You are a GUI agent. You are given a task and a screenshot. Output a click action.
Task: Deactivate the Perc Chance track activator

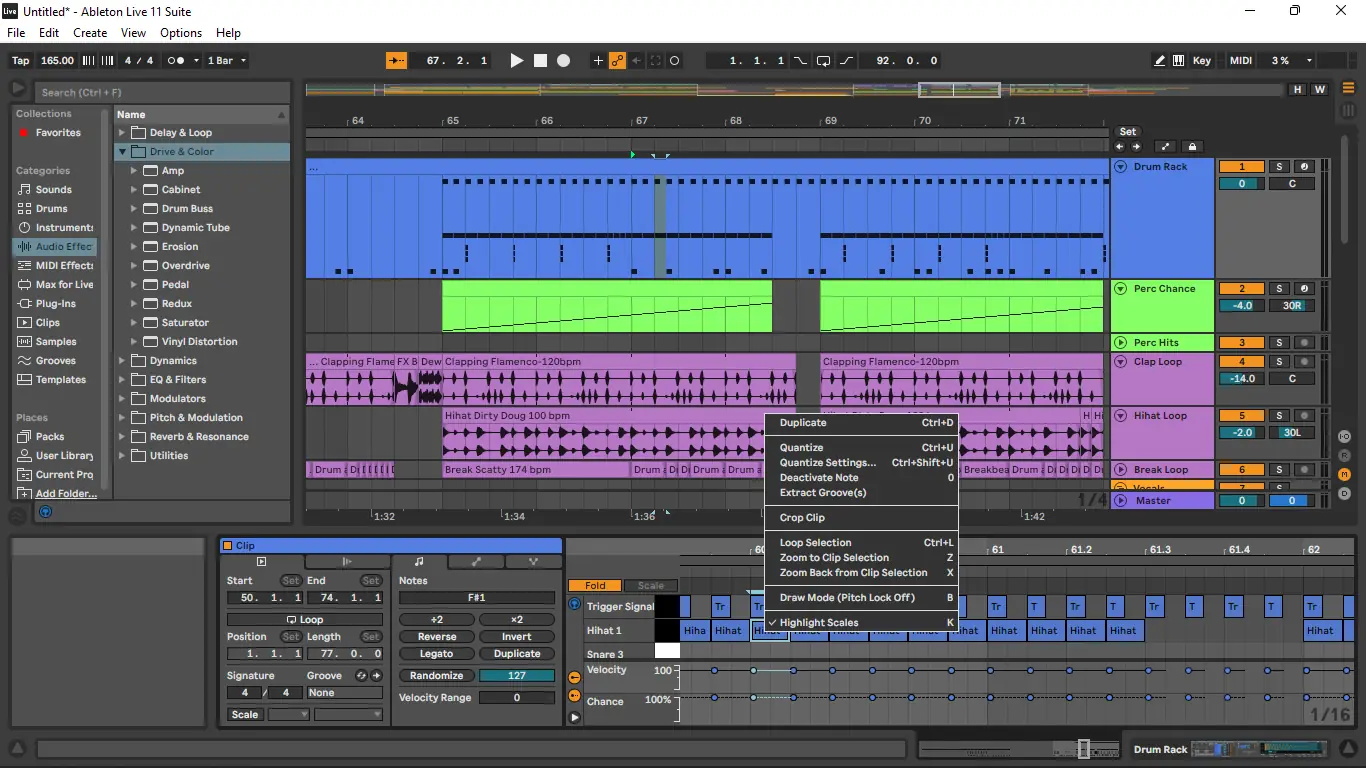tap(1242, 289)
